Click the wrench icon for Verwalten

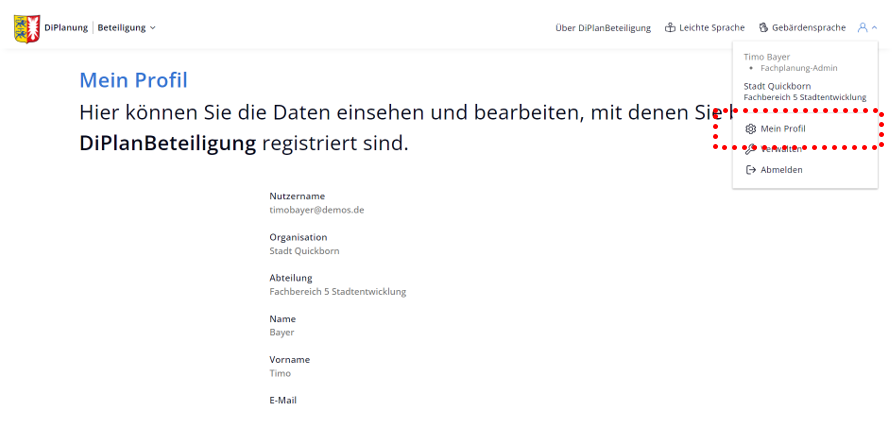751,149
